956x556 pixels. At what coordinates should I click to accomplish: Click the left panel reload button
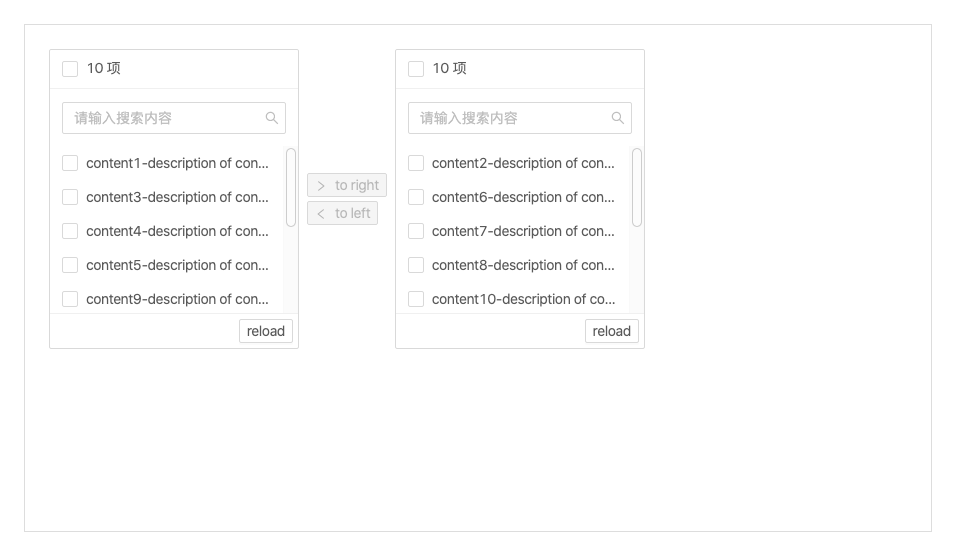[266, 331]
